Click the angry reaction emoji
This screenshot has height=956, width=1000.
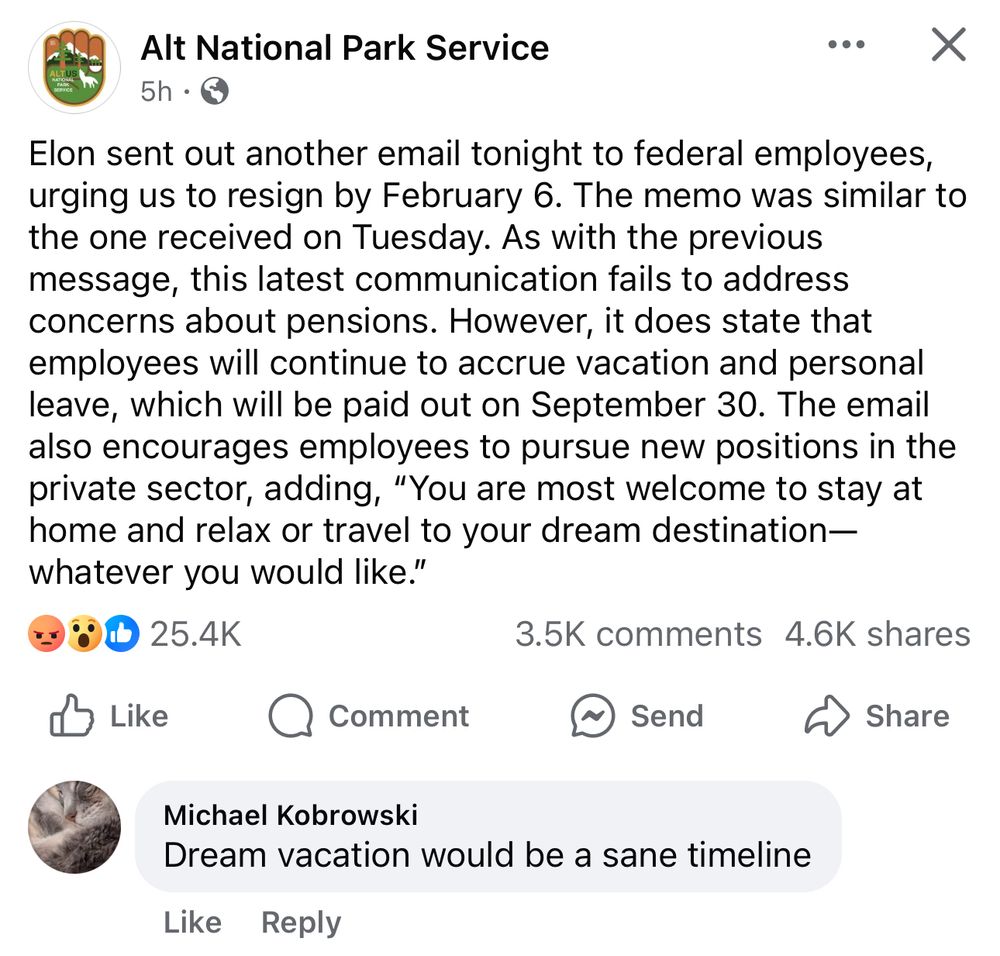click(x=47, y=635)
